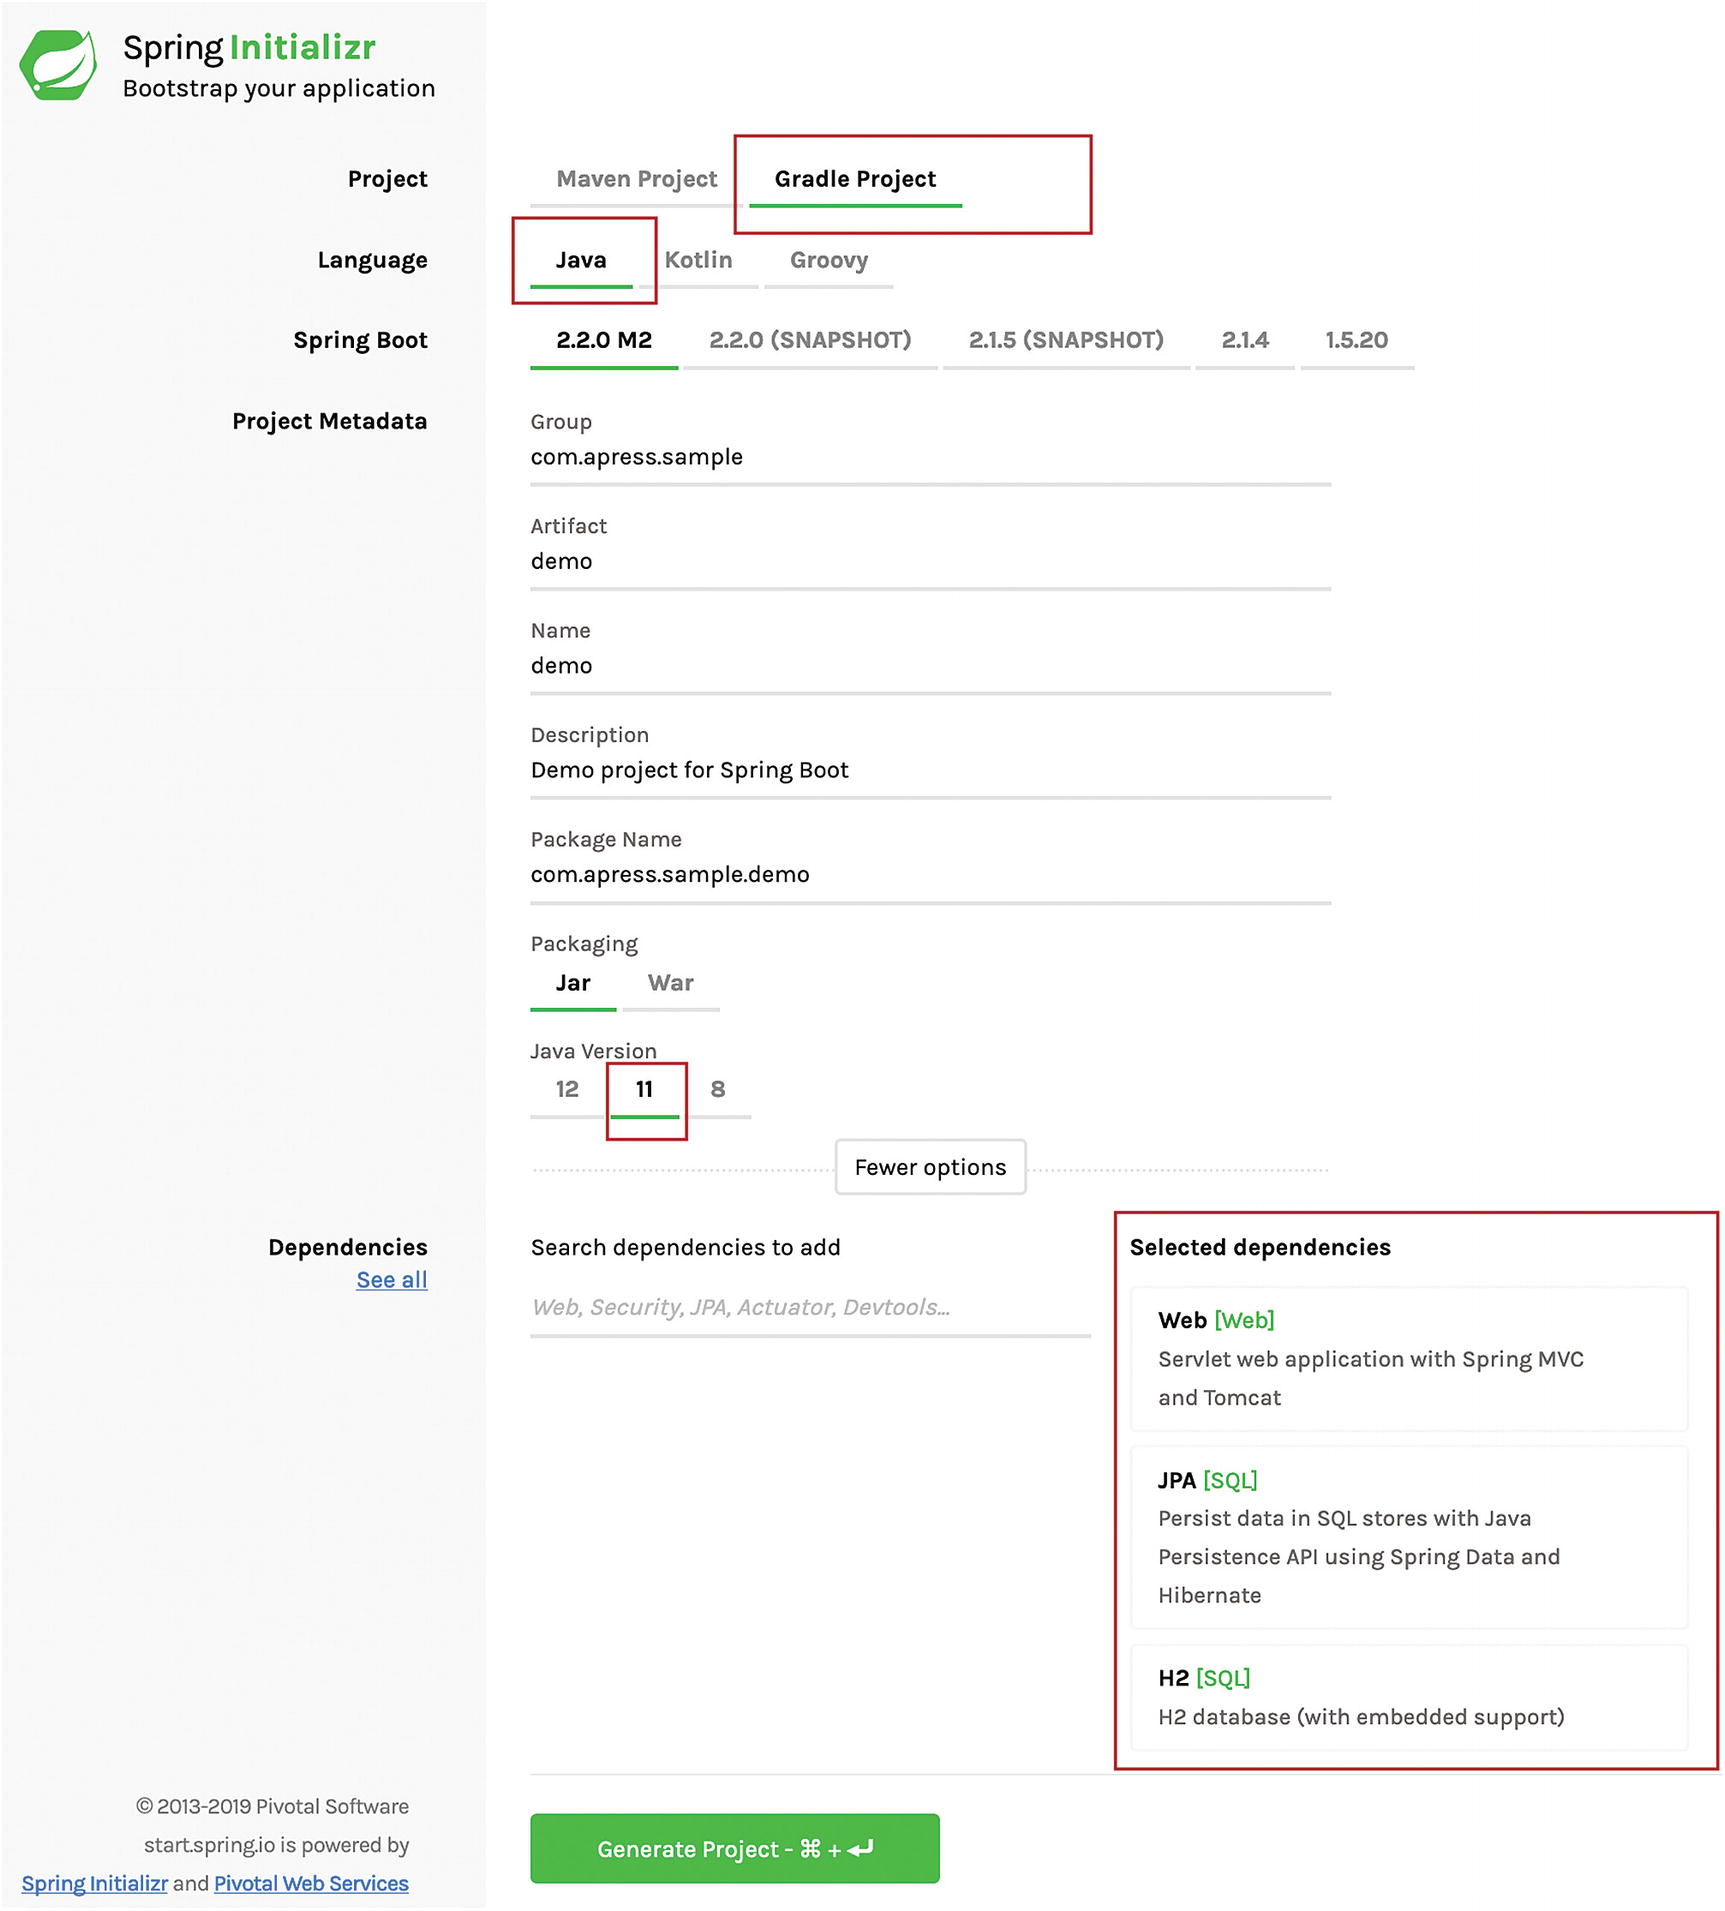Open the See all dependencies link
1725x1911 pixels.
point(392,1280)
